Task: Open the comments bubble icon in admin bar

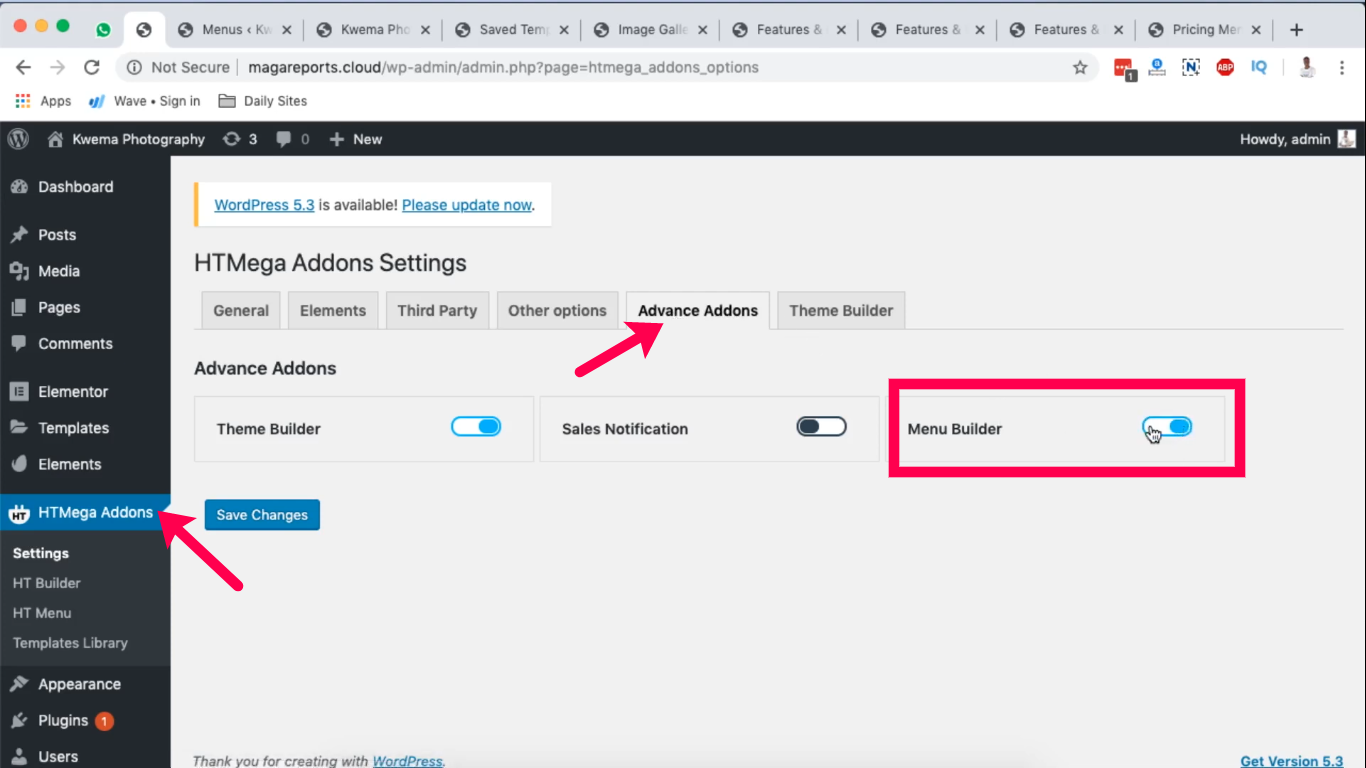Action: [x=293, y=139]
